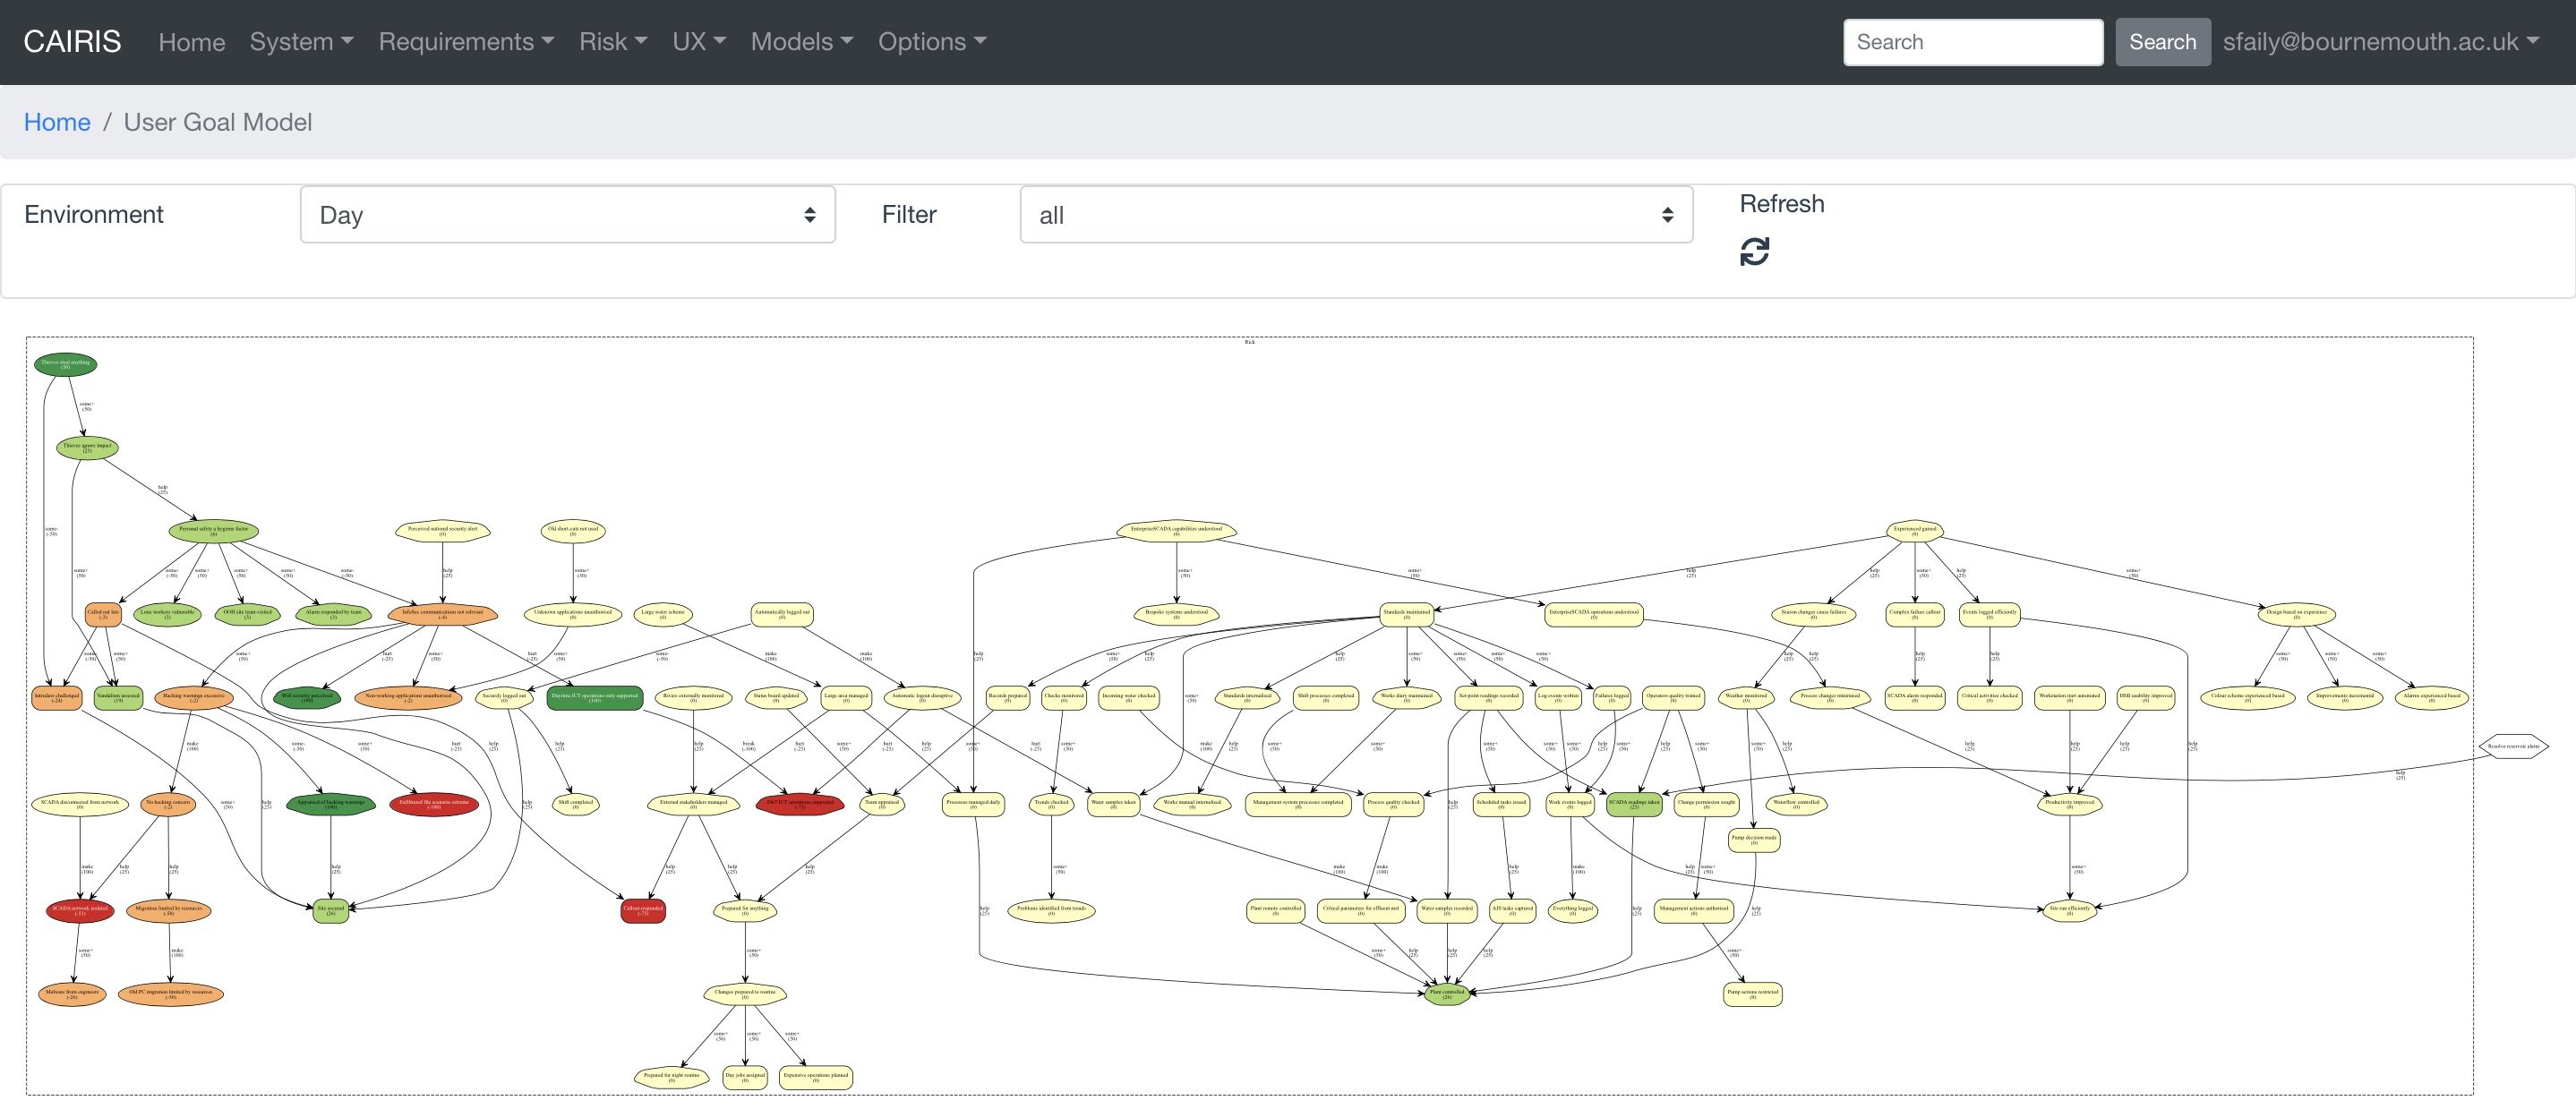The width and height of the screenshot is (2576, 1109).
Task: Click the Refresh icon below the Refresh label
Action: tap(1757, 250)
